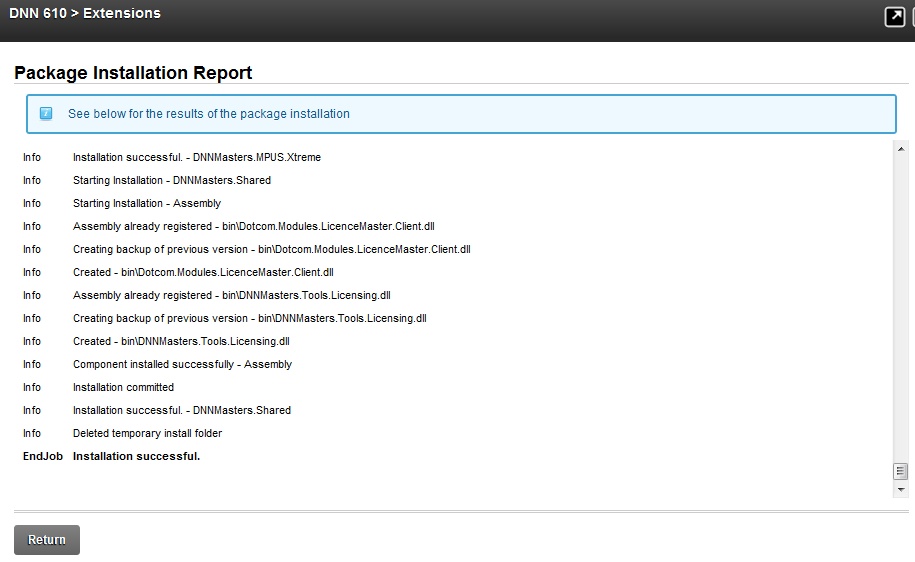Click the 'Package Installation Report' heading
915x562 pixels.
click(x=133, y=73)
